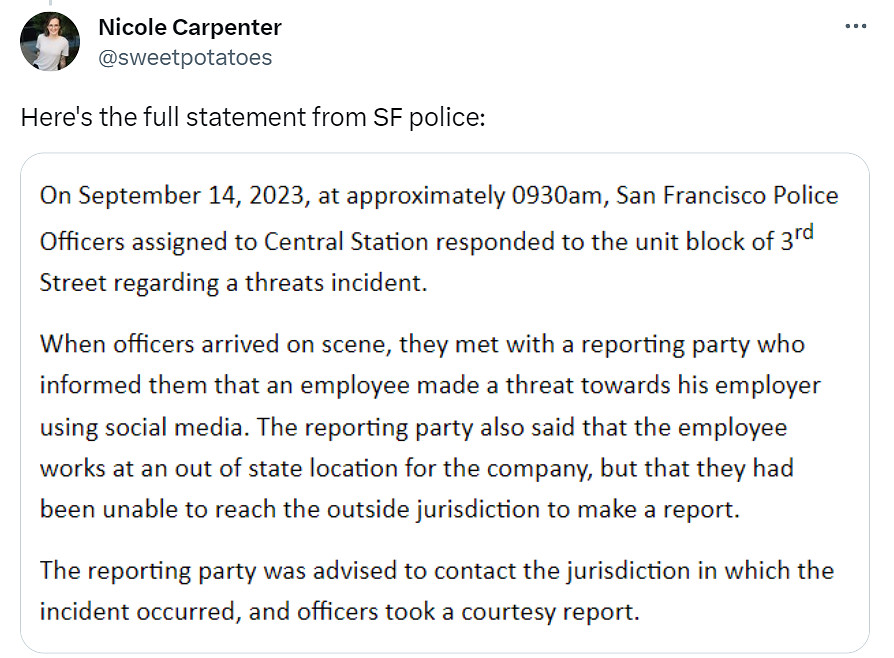Select the display name Nicole Carpenter
This screenshot has height=658, width=894.
[x=188, y=27]
